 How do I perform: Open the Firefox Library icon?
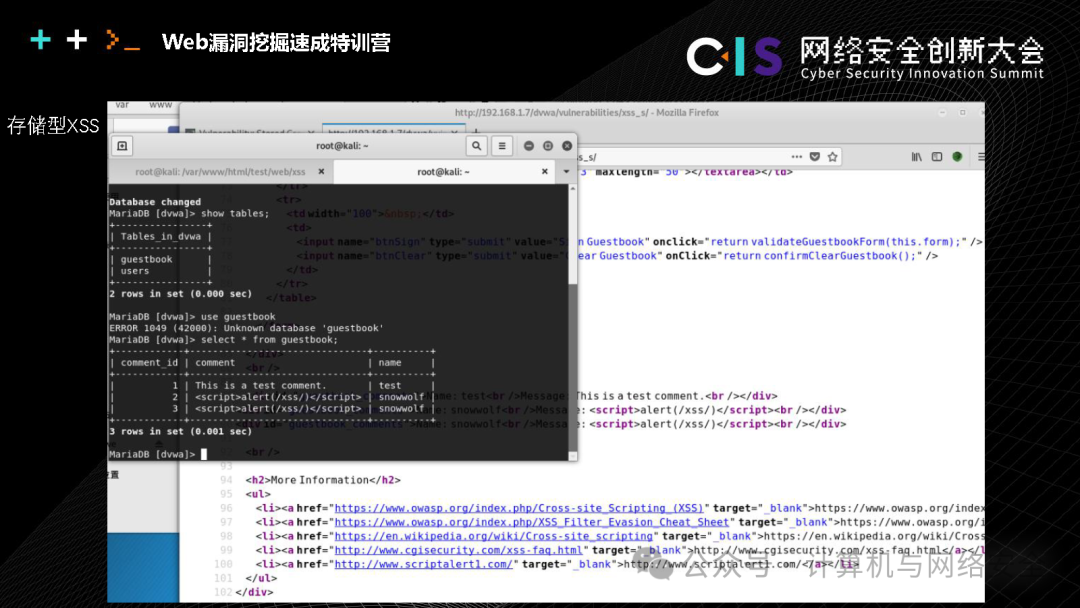[x=917, y=157]
